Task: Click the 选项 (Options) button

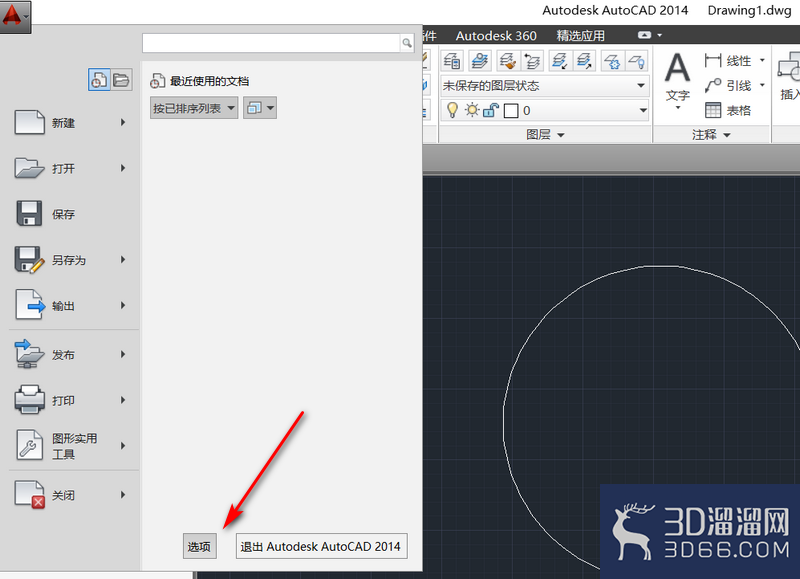Action: click(x=199, y=546)
